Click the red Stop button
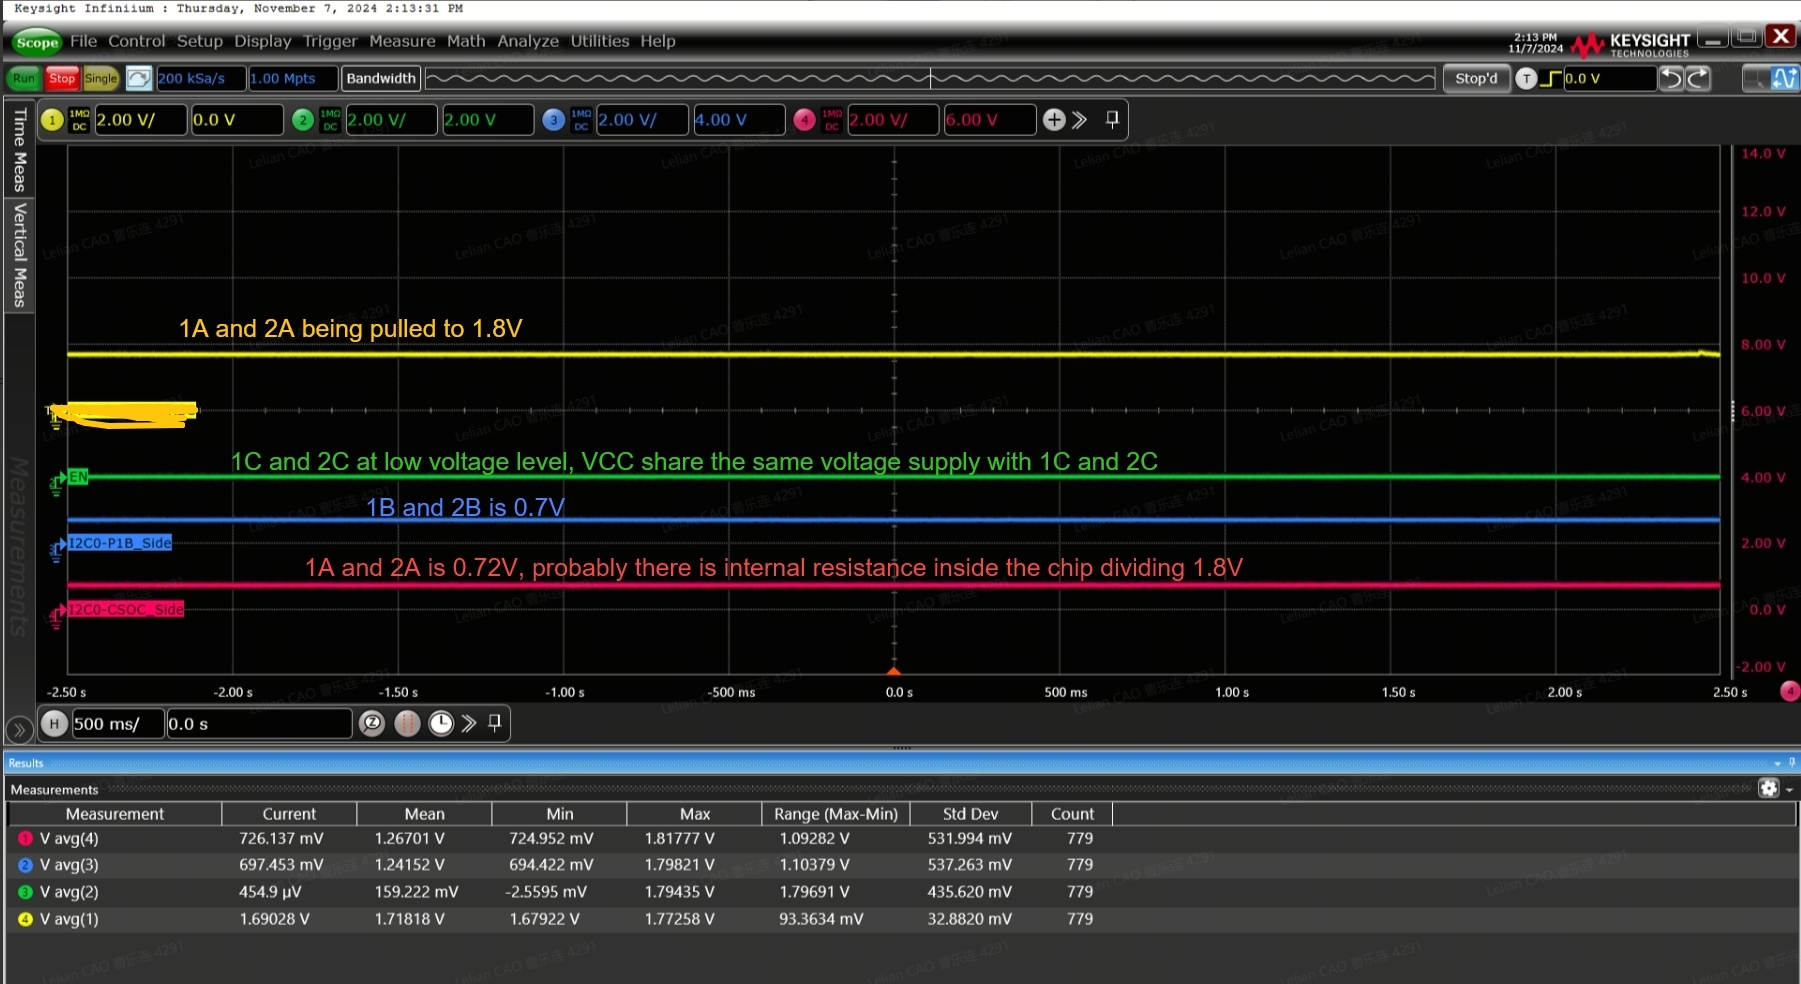The width and height of the screenshot is (1801, 984). (x=62, y=78)
